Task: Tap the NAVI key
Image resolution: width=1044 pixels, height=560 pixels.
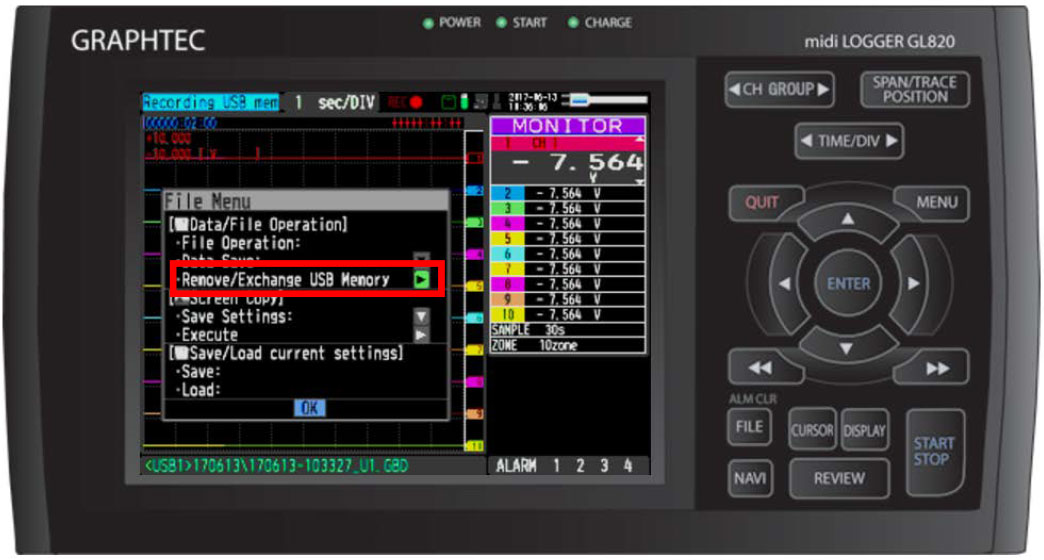Action: [x=750, y=478]
